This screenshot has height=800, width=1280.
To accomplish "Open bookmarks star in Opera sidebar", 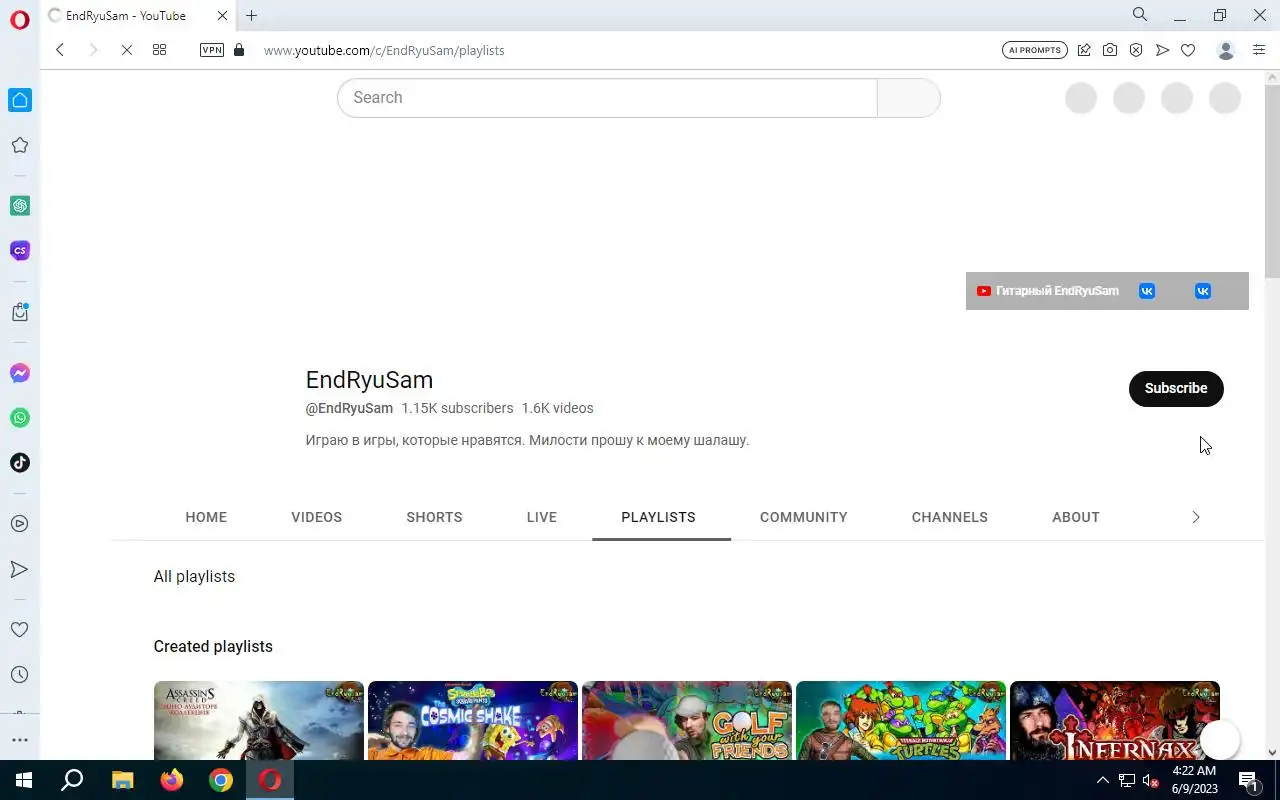I will [20, 145].
